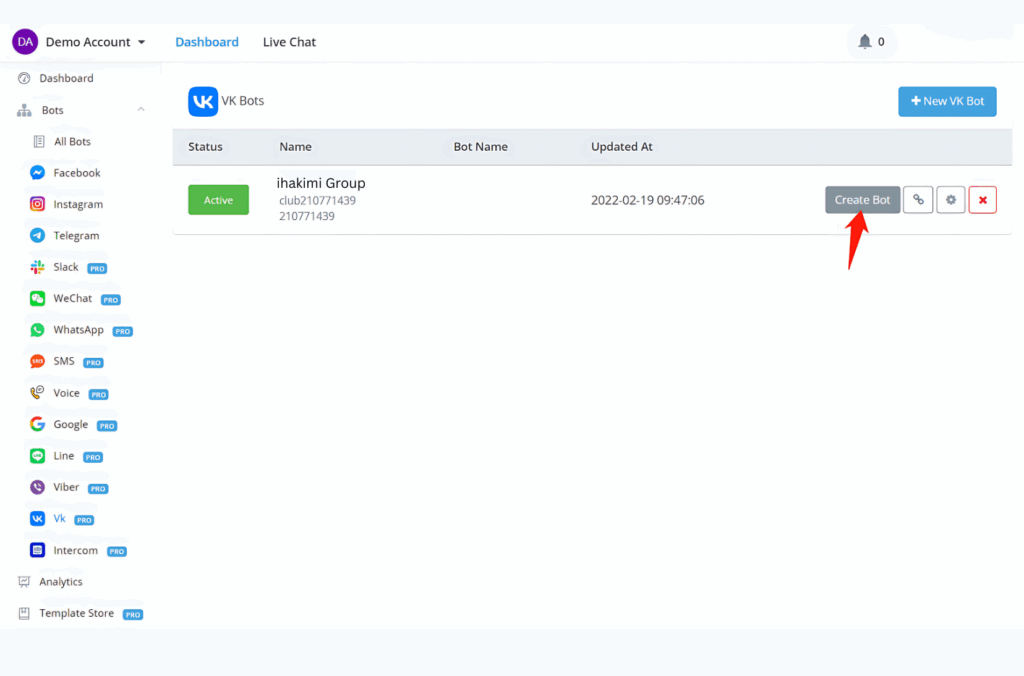This screenshot has height=676, width=1024.
Task: Switch to the Live Chat tab
Action: (x=289, y=42)
